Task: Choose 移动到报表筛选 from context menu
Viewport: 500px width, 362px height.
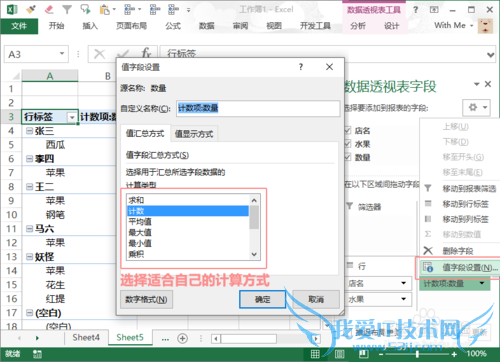Action: pyautogui.click(x=461, y=189)
